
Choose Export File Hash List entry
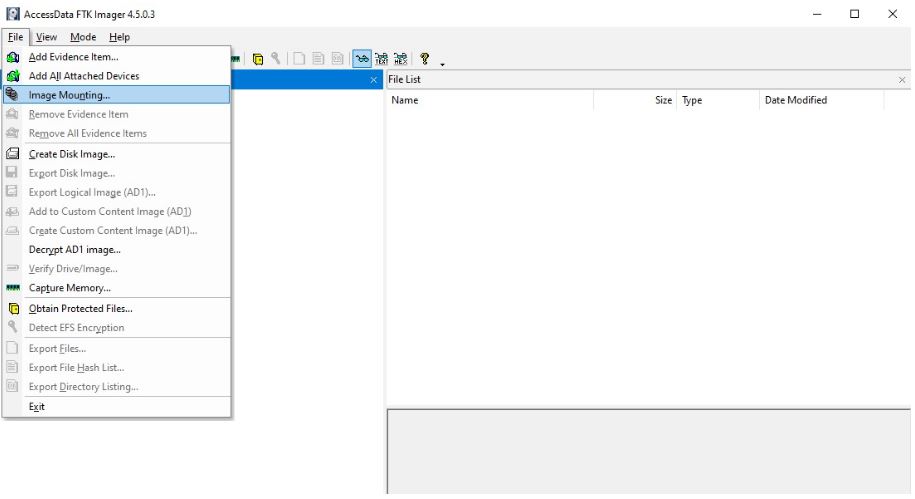(x=116, y=368)
